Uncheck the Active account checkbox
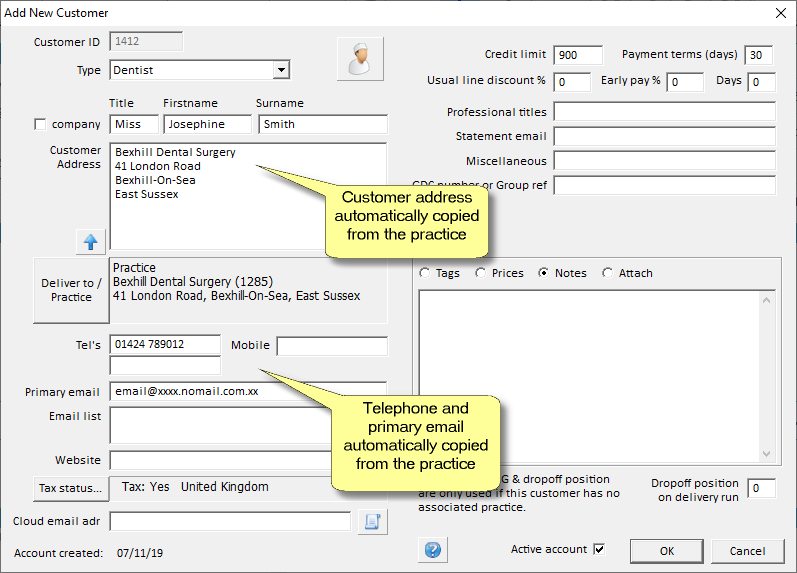The height and width of the screenshot is (573, 797). 599,549
